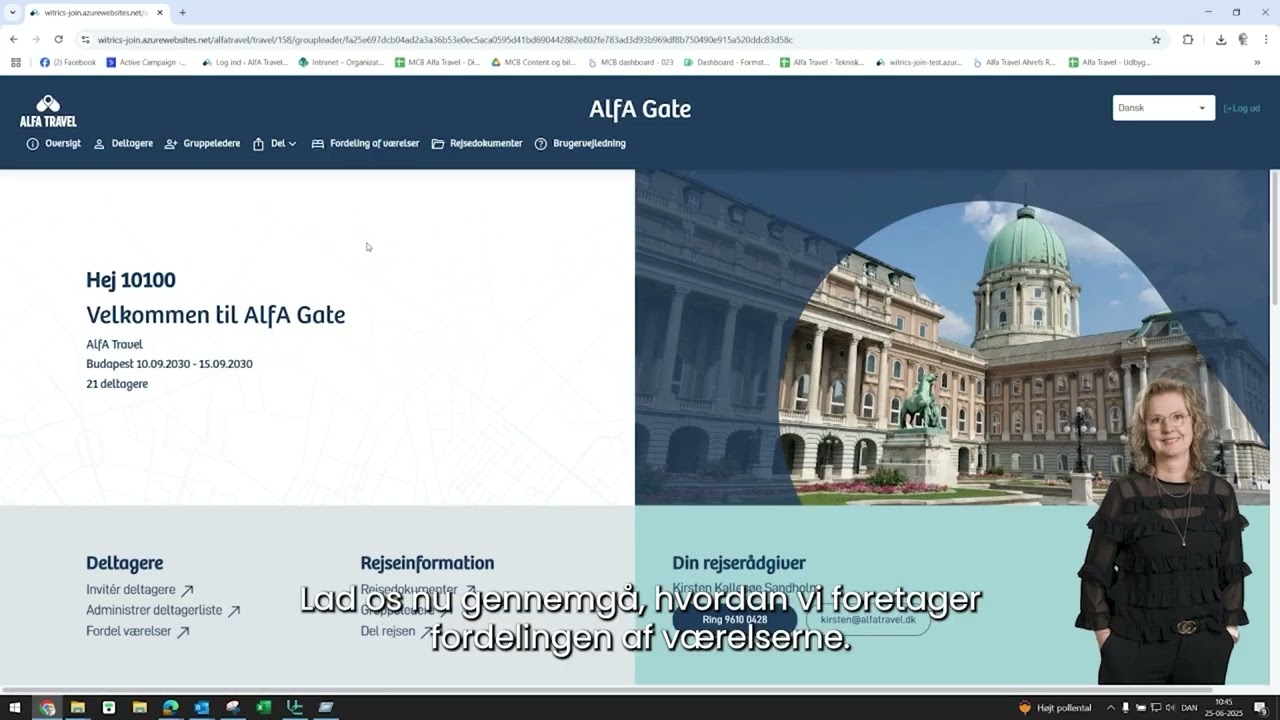Open Dashboard Formst bookmark
The image size is (1280, 720).
click(x=727, y=62)
